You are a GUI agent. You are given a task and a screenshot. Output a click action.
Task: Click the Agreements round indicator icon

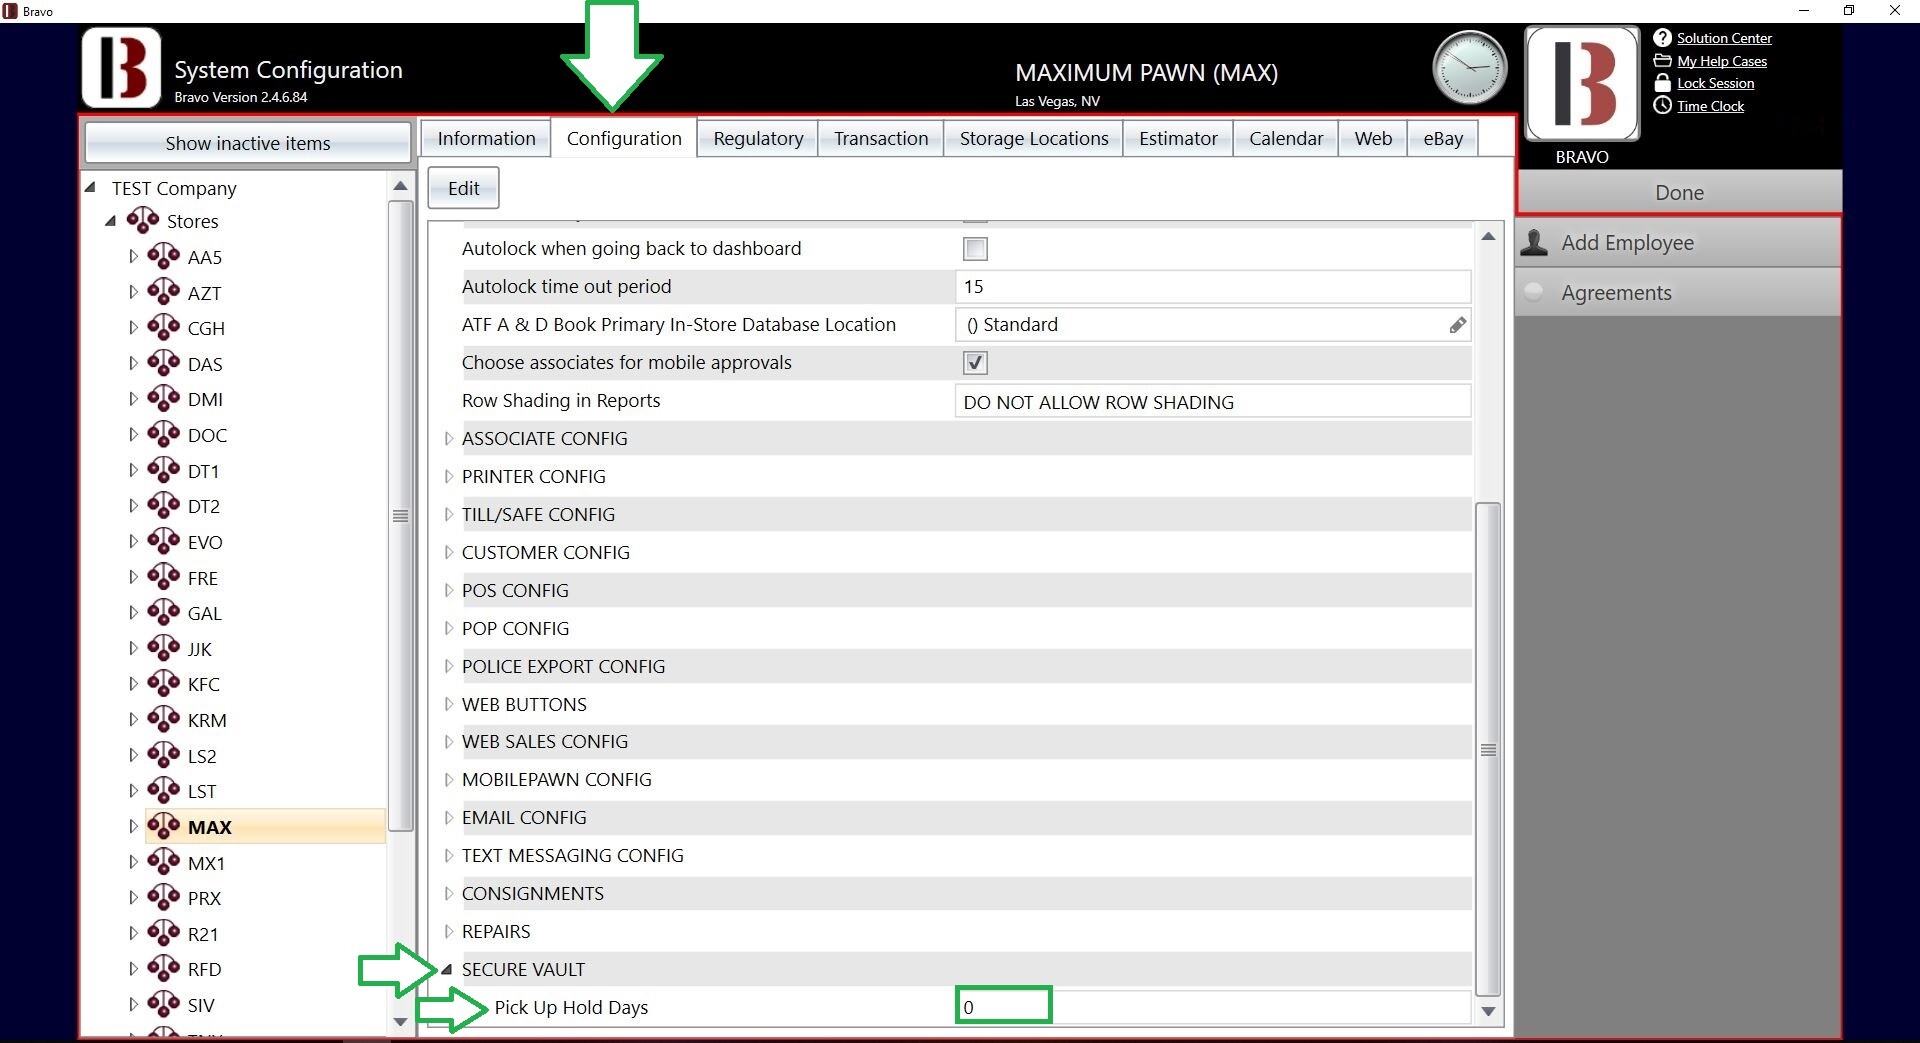tap(1534, 292)
